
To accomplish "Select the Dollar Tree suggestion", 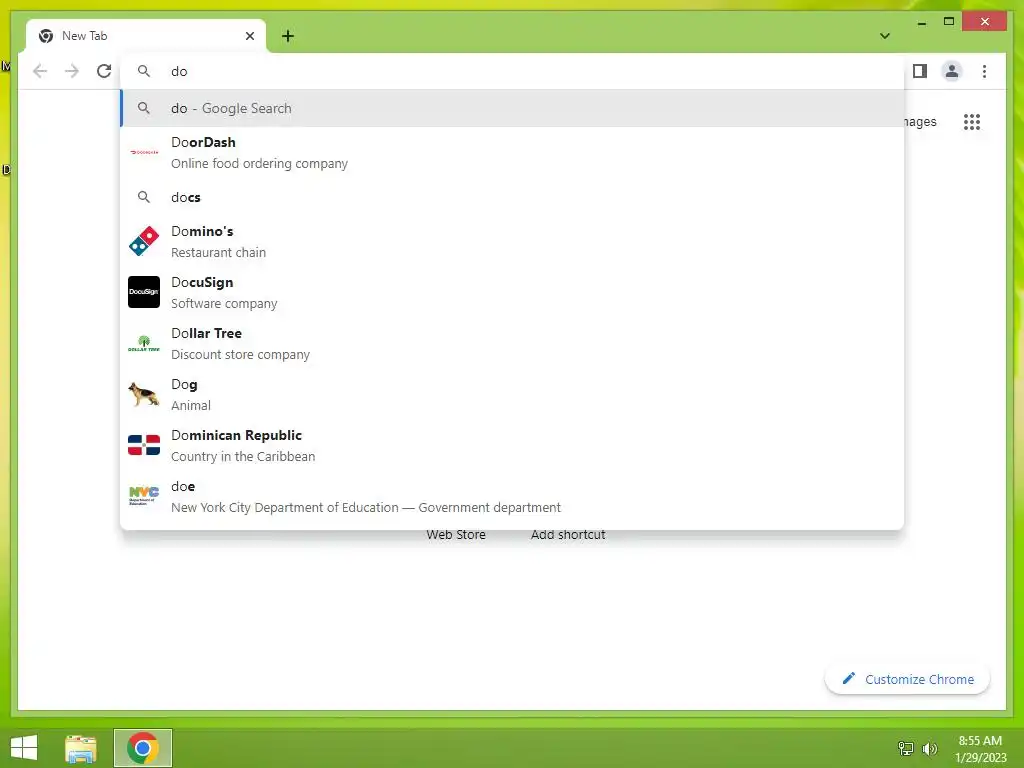I will (x=512, y=344).
